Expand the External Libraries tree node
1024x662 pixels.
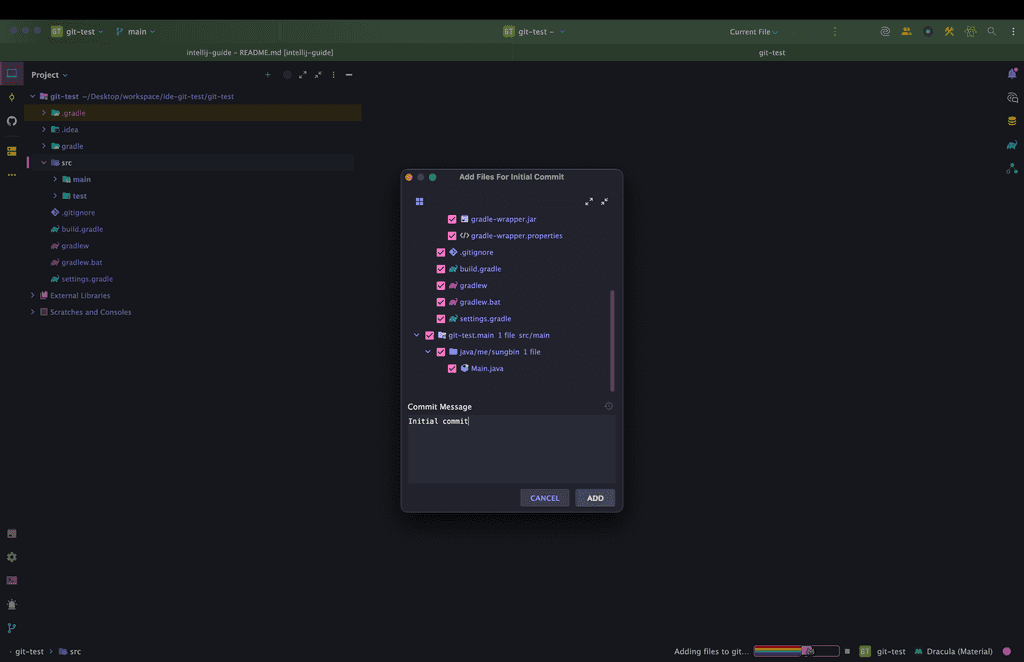pos(33,296)
